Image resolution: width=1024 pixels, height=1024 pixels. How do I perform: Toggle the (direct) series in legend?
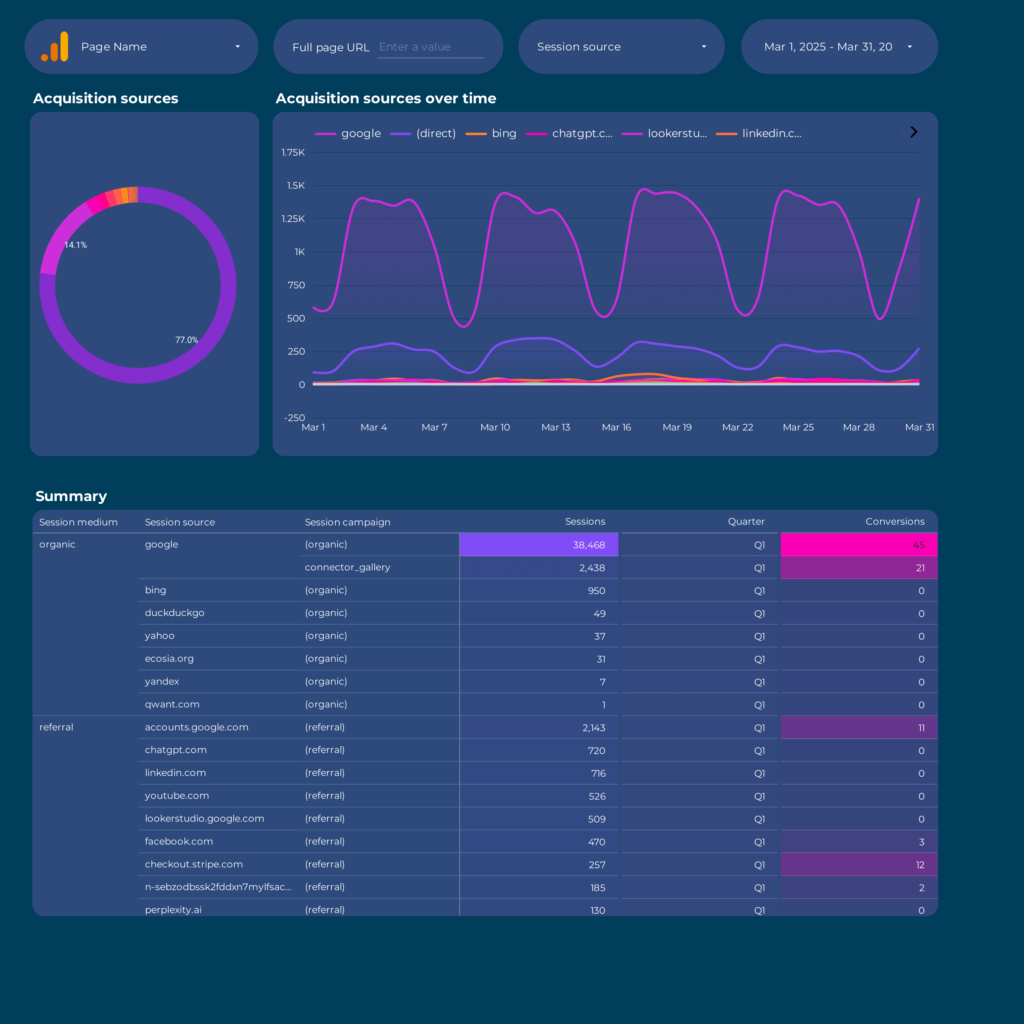pyautogui.click(x=424, y=133)
